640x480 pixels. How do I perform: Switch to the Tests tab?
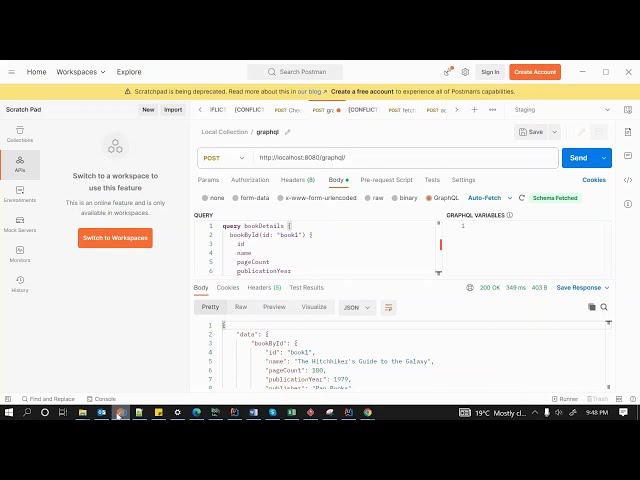tap(432, 180)
